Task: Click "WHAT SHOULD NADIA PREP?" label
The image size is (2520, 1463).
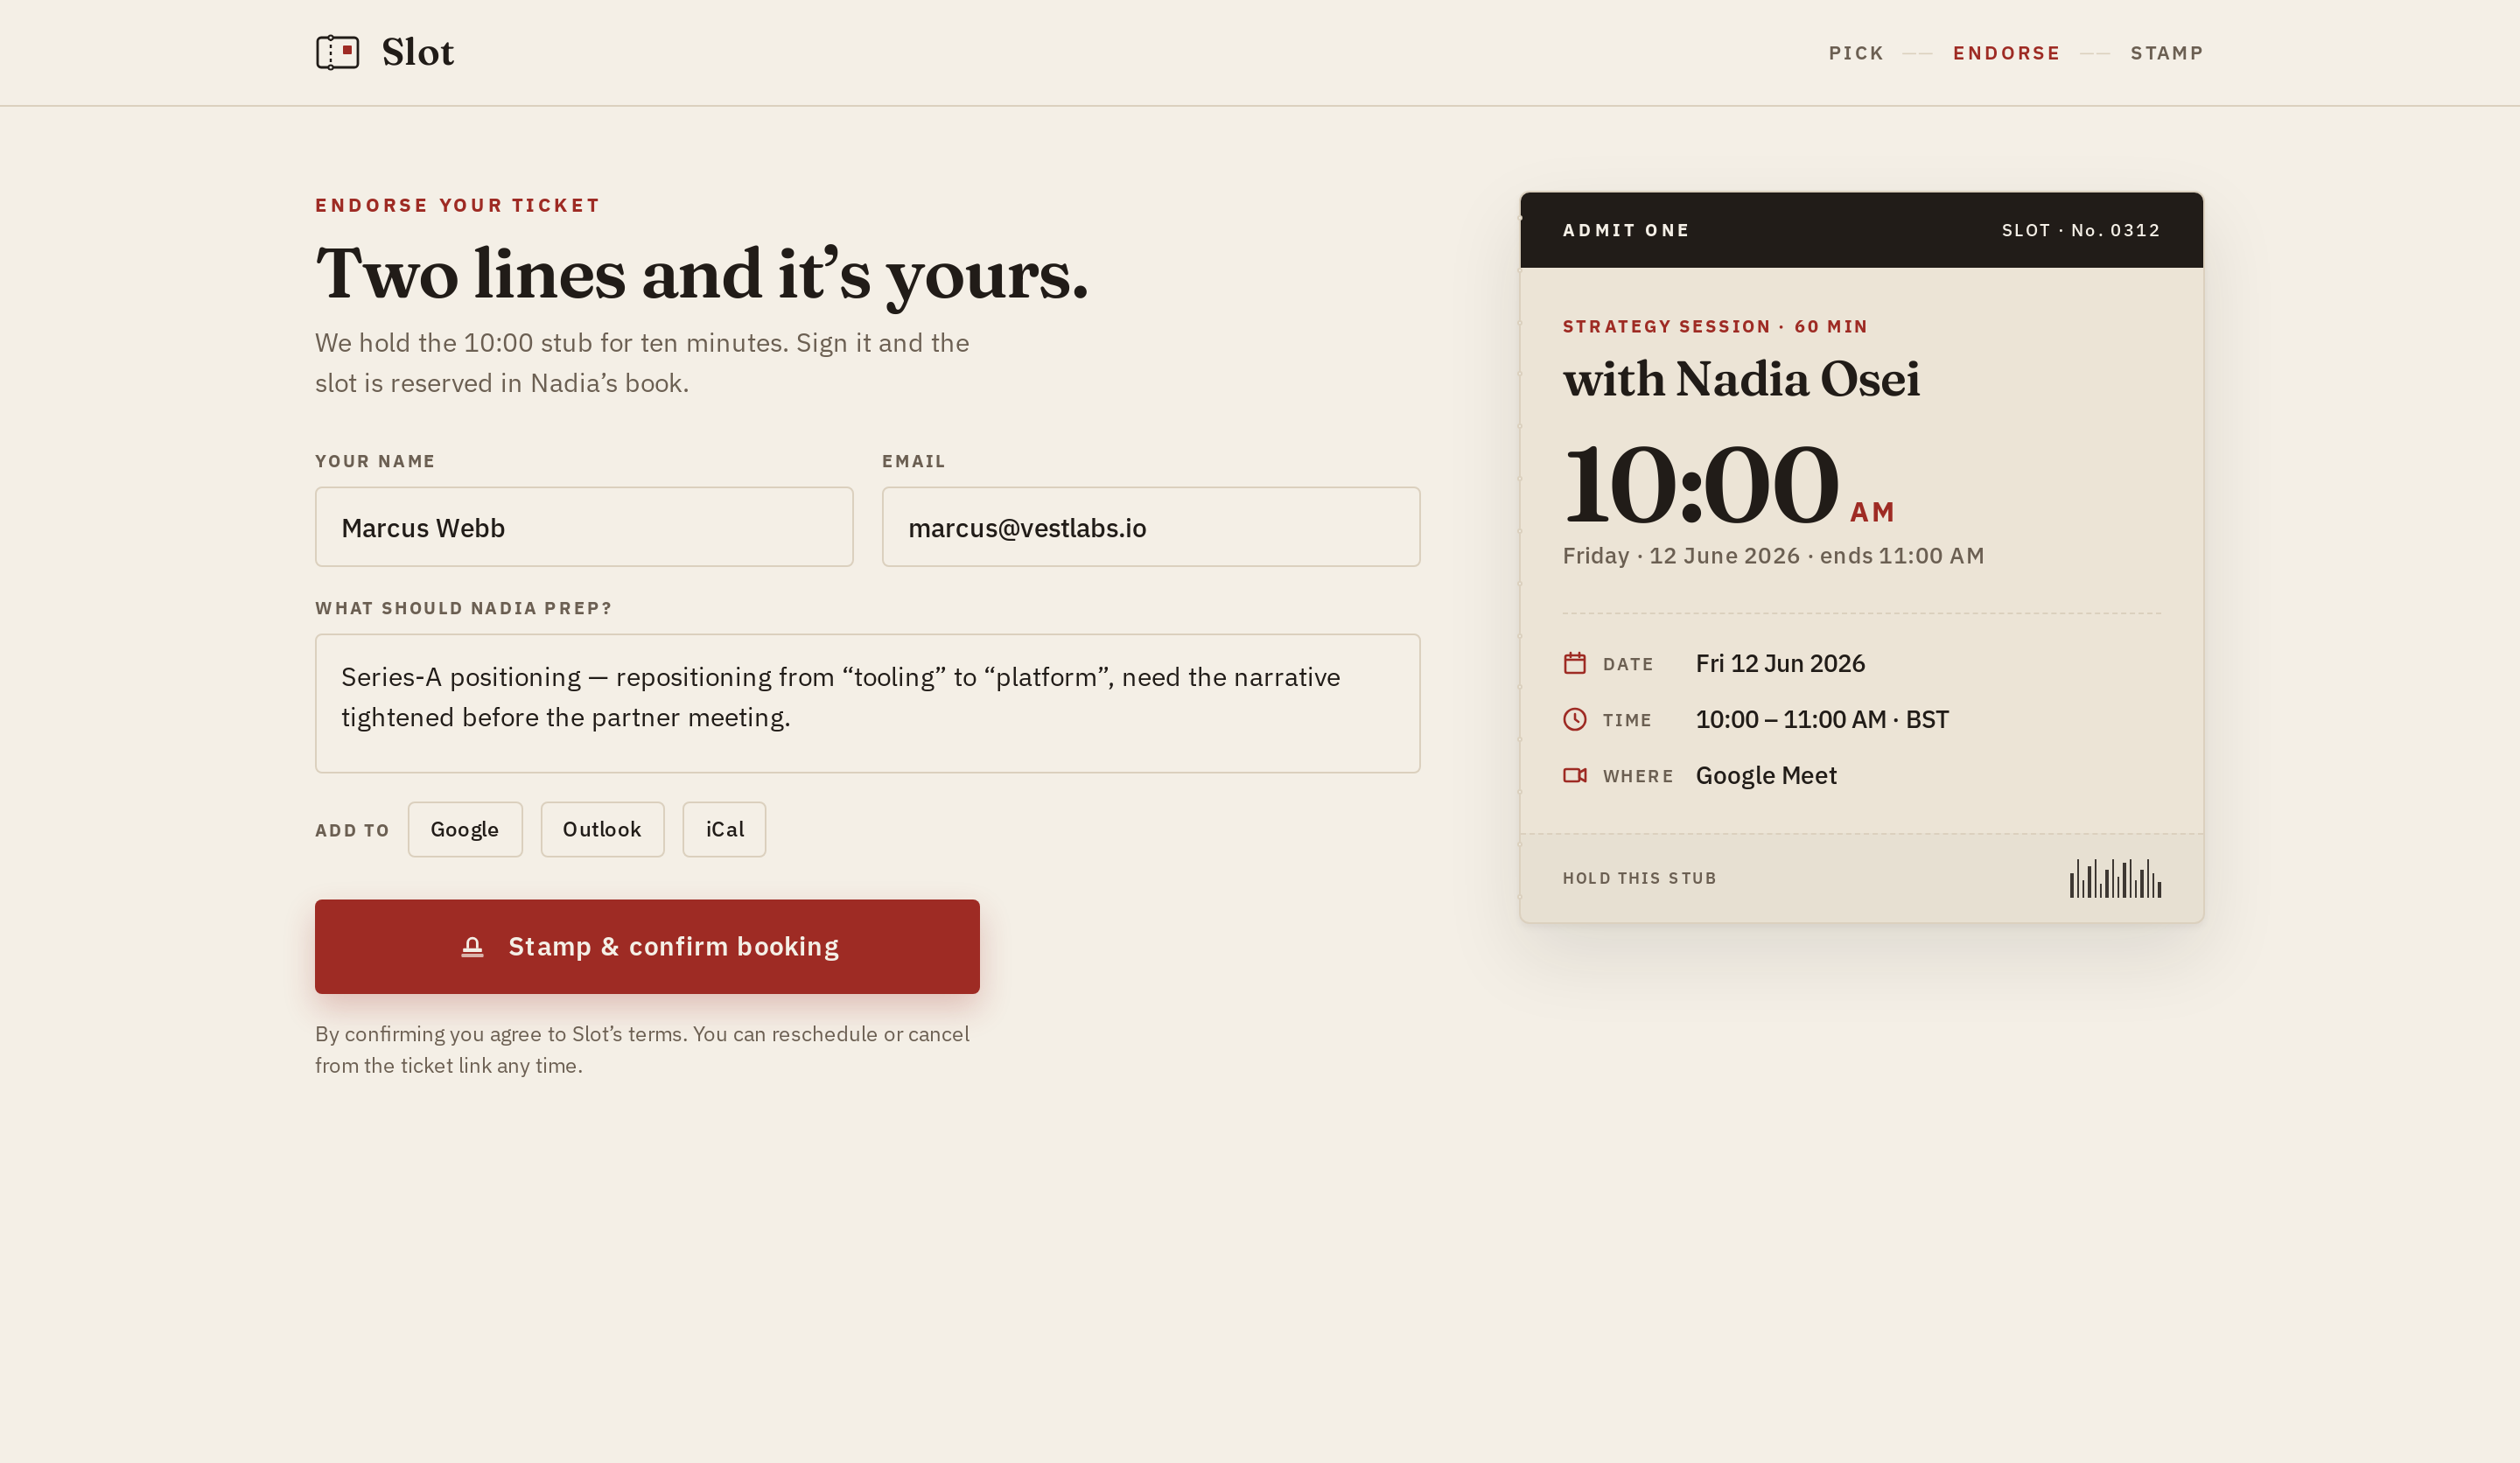Action: (463, 608)
